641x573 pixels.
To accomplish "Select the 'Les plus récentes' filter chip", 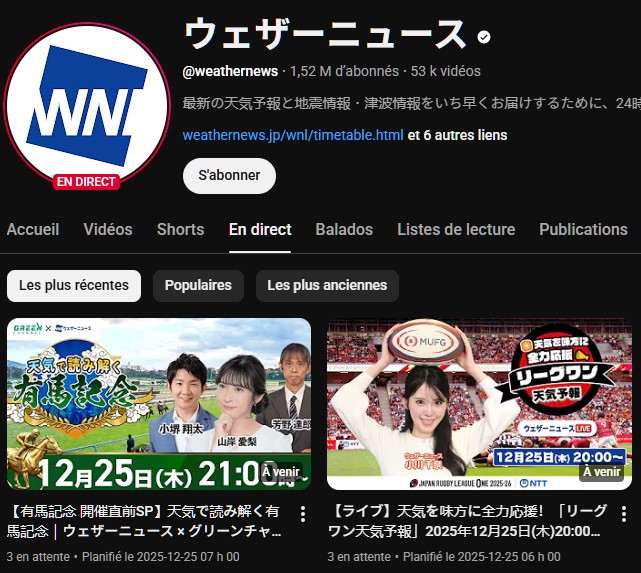I will pyautogui.click(x=74, y=286).
